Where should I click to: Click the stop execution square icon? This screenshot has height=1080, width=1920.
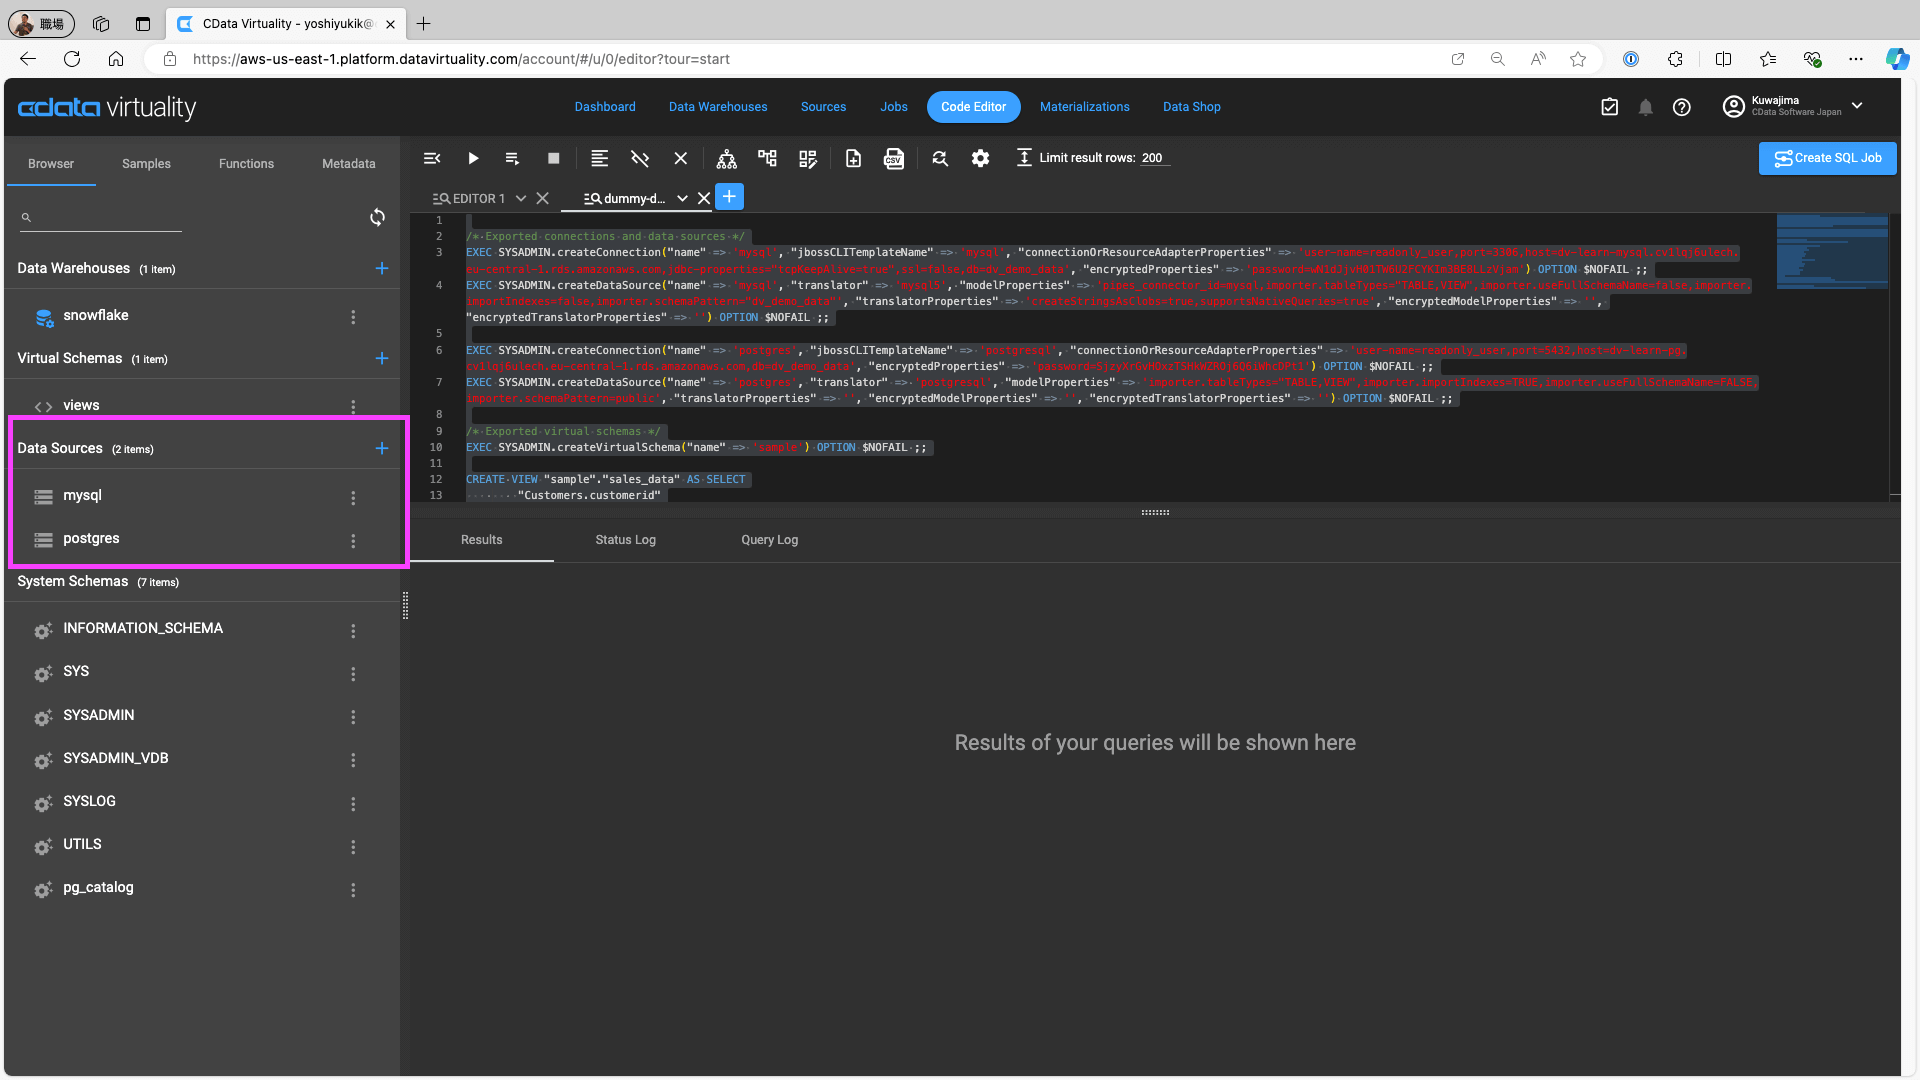553,158
